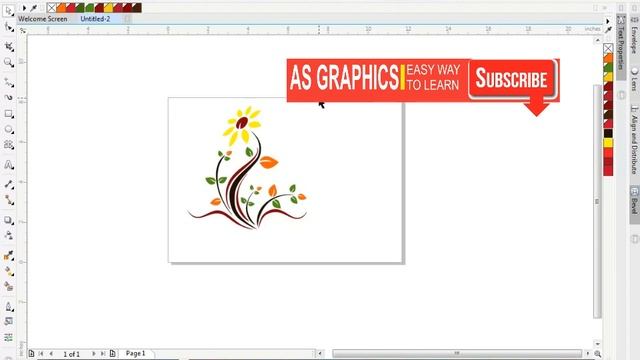Go to the next page
This screenshot has height=360, width=640.
click(x=93, y=354)
